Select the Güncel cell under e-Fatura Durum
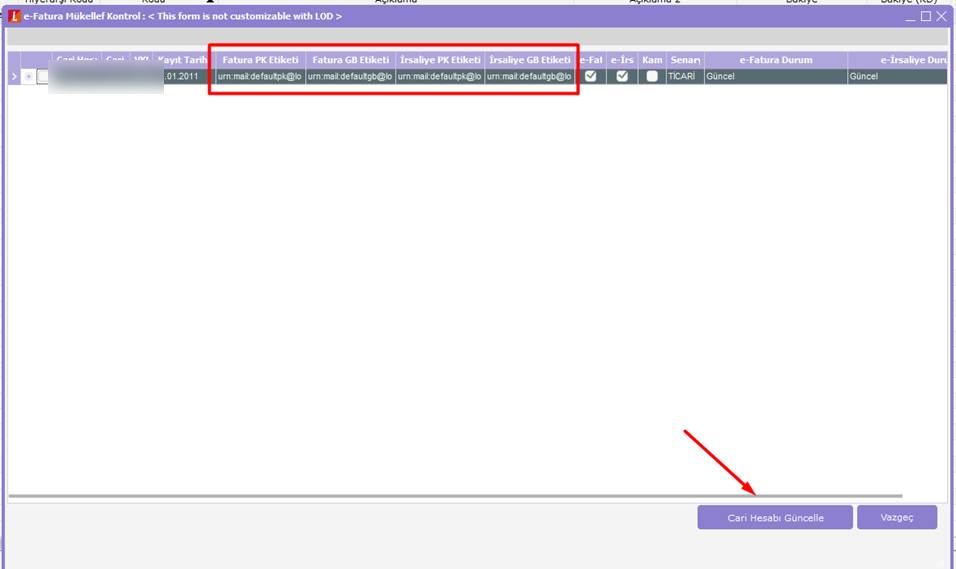This screenshot has height=569, width=956. pos(776,76)
